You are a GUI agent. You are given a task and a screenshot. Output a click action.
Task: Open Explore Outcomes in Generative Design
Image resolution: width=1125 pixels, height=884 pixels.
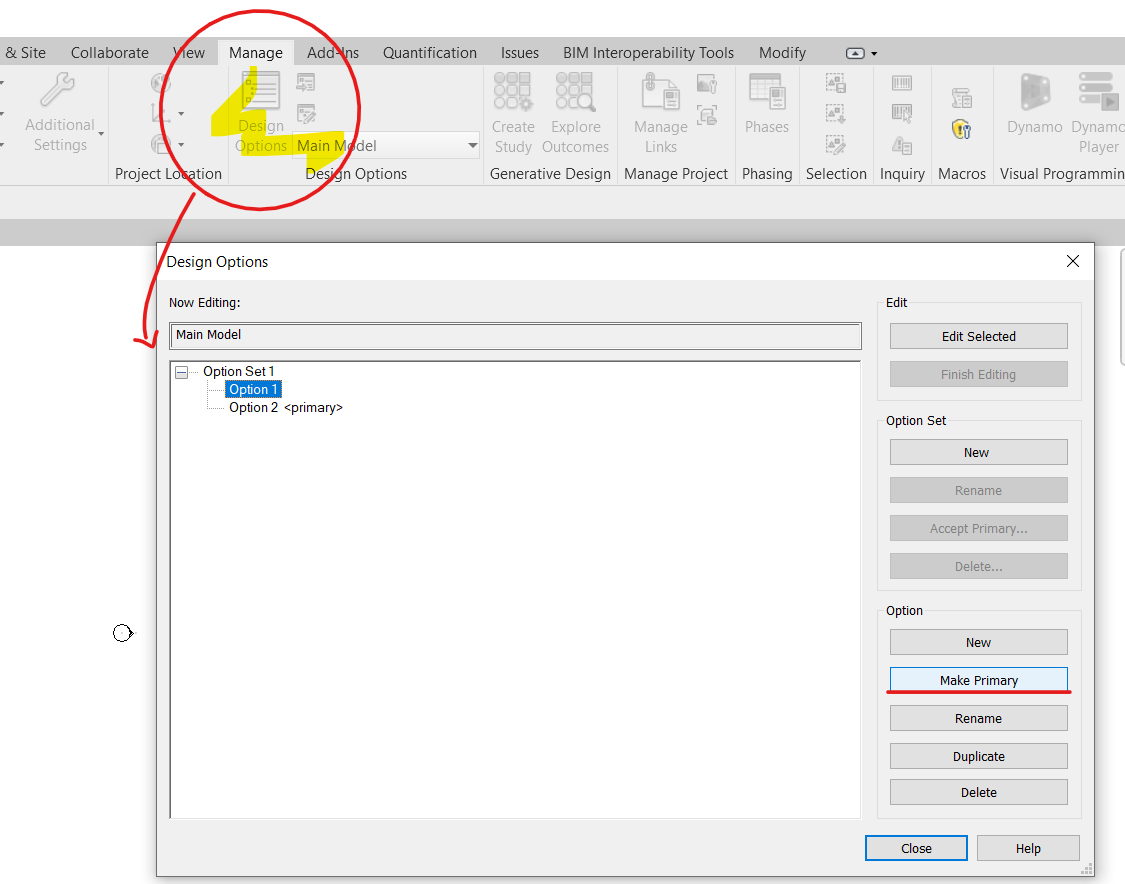(x=575, y=113)
